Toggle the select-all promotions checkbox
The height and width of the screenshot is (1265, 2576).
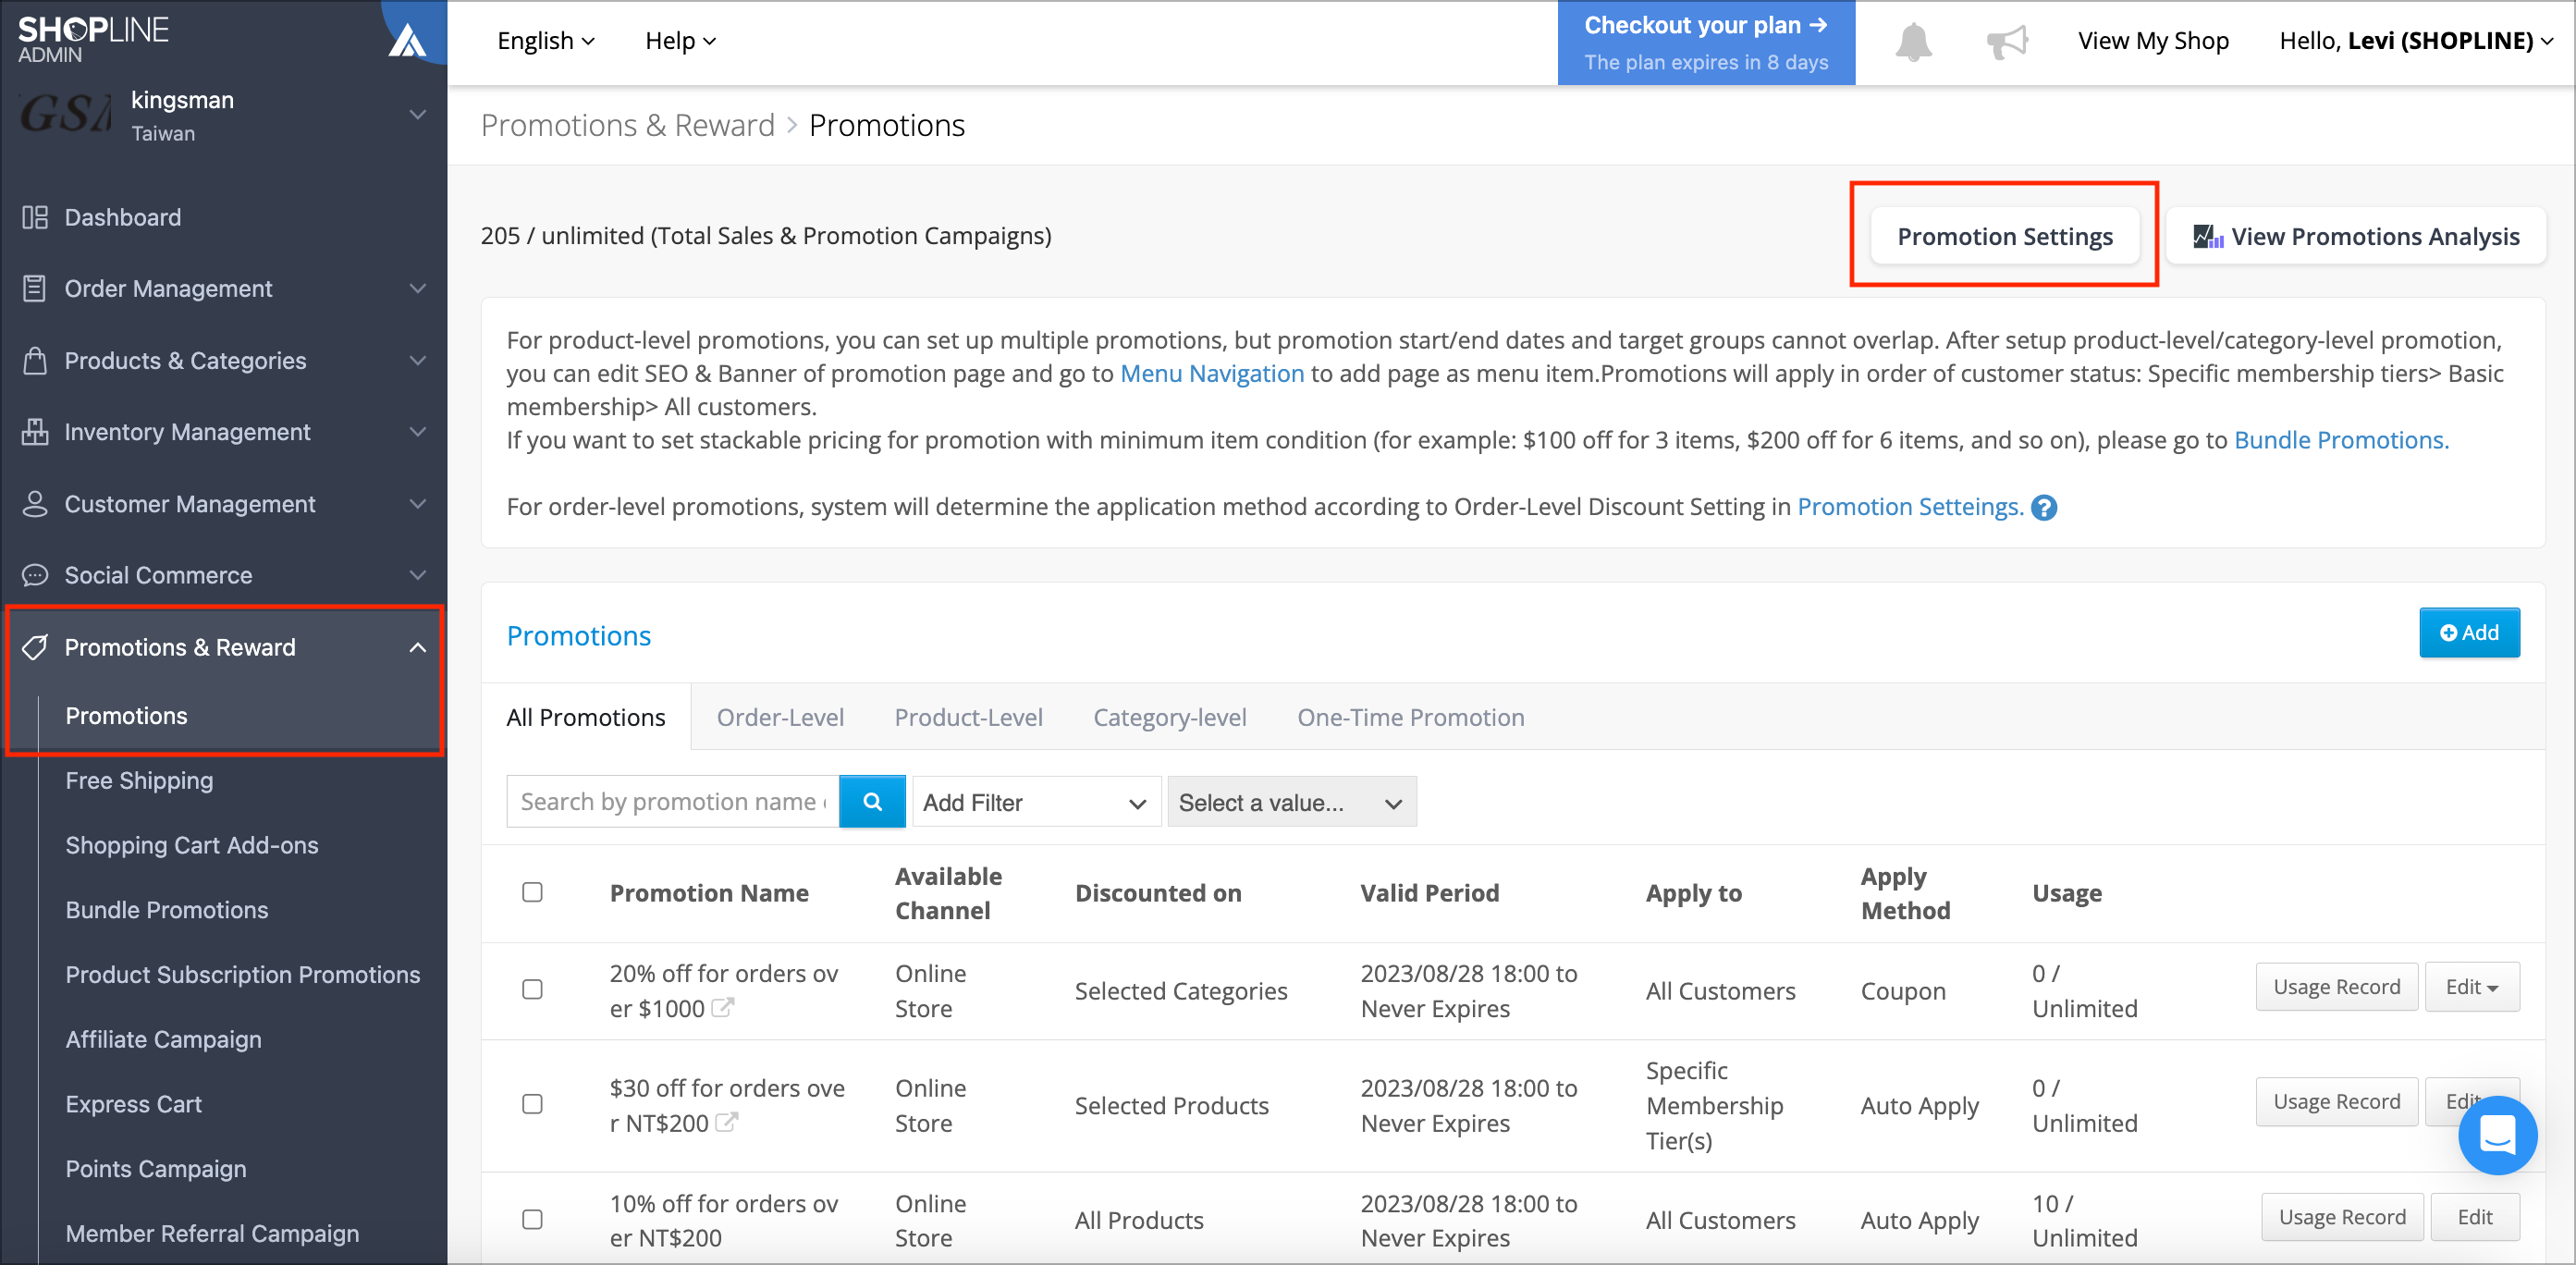click(x=532, y=891)
